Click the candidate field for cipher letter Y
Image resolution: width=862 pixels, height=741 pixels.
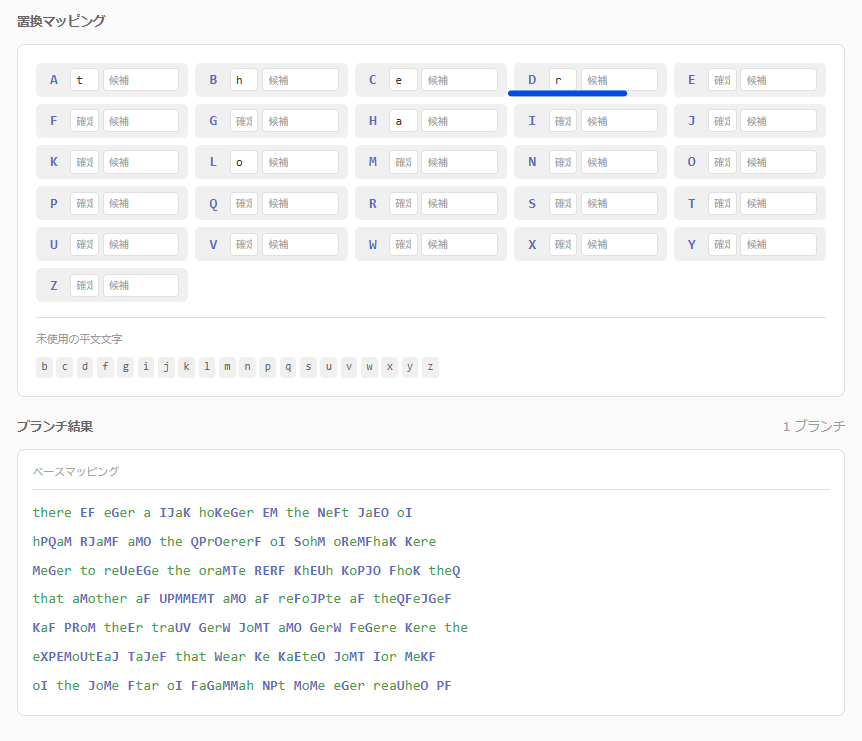[778, 244]
